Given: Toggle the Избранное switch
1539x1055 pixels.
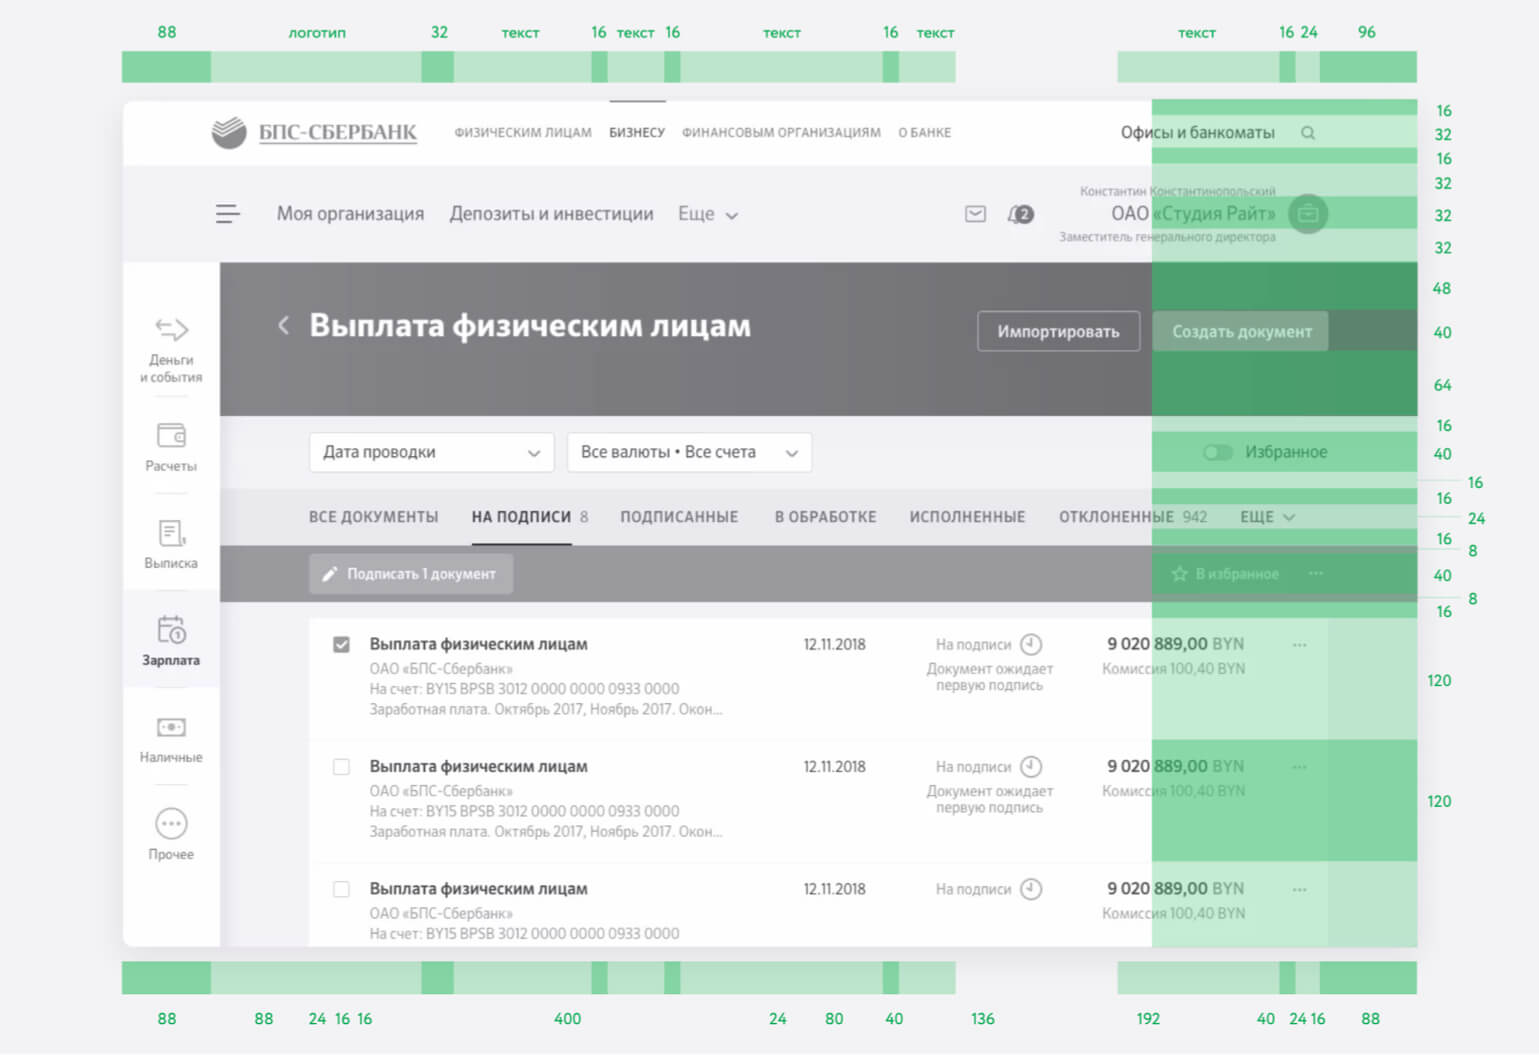Looking at the screenshot, I should click(x=1218, y=452).
